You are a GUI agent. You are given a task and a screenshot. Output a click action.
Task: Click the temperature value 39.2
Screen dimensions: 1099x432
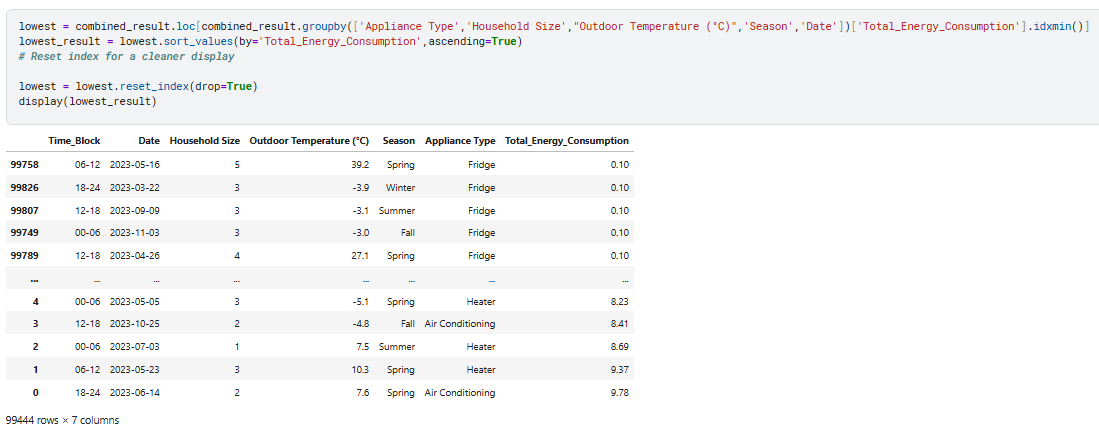(359, 164)
